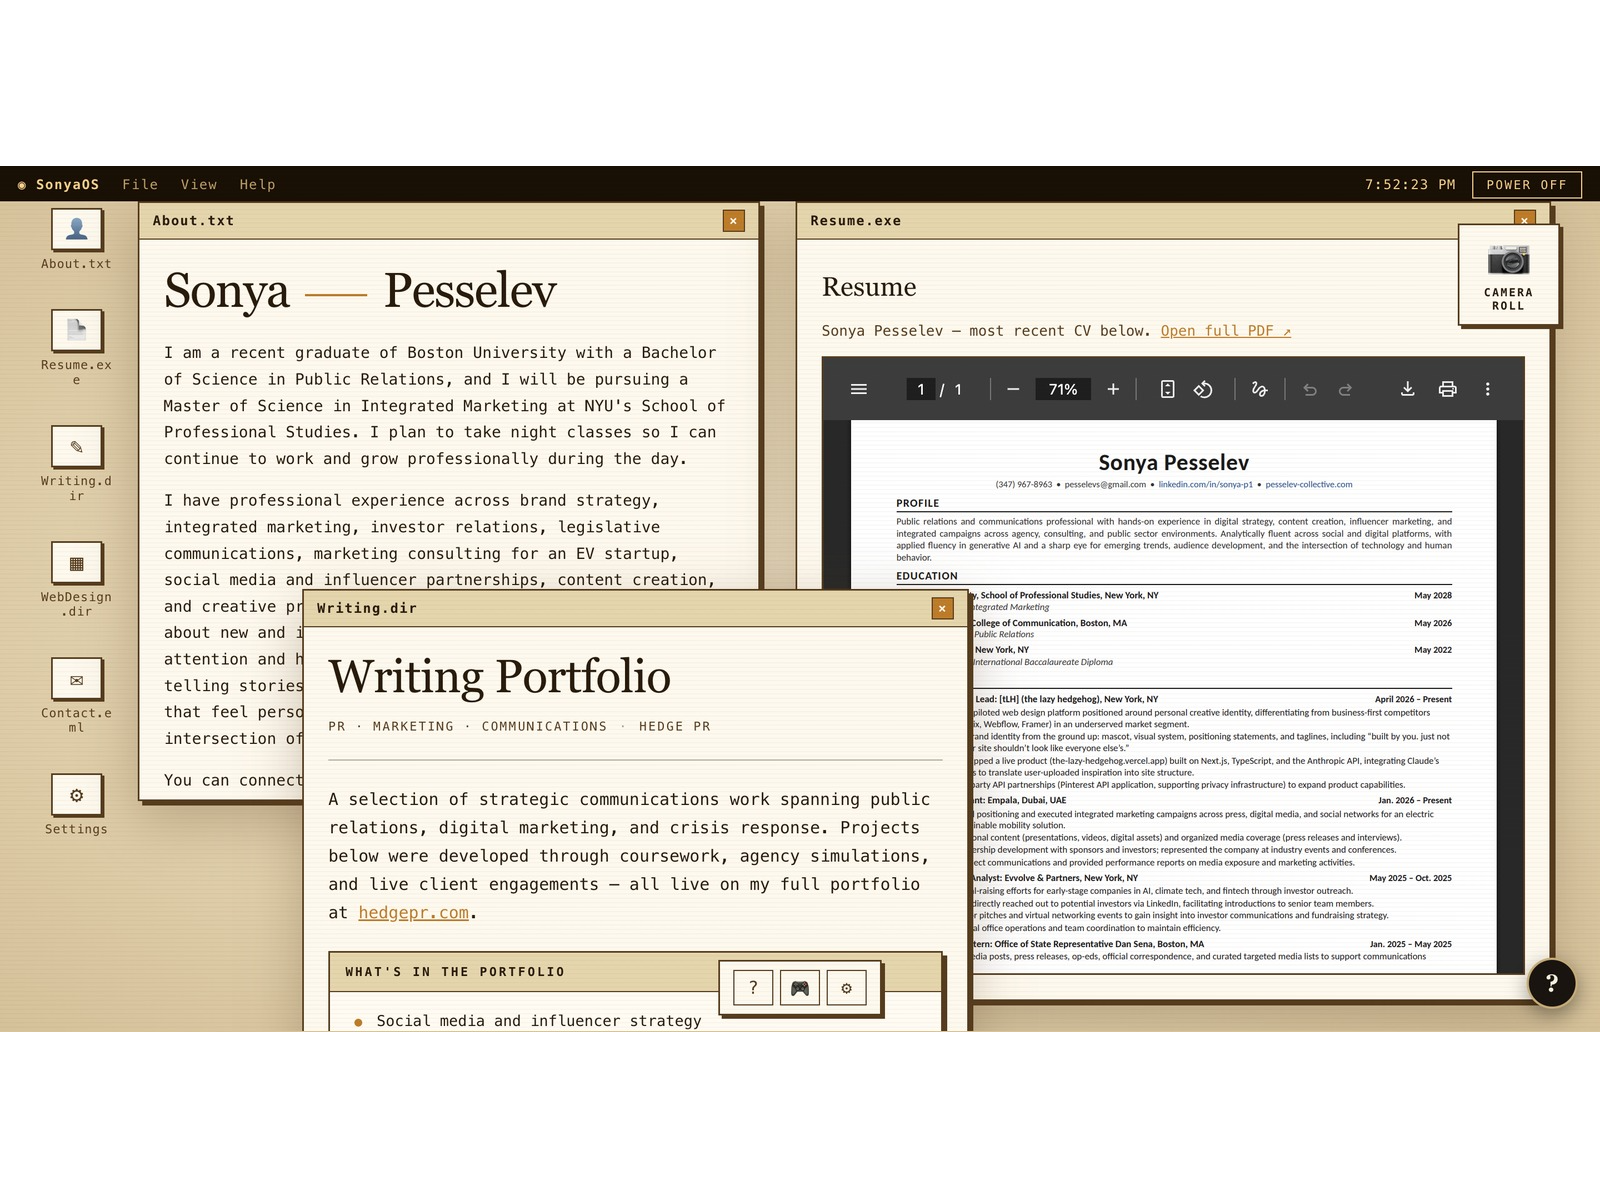
Task: Print the resume PDF
Action: tap(1447, 389)
